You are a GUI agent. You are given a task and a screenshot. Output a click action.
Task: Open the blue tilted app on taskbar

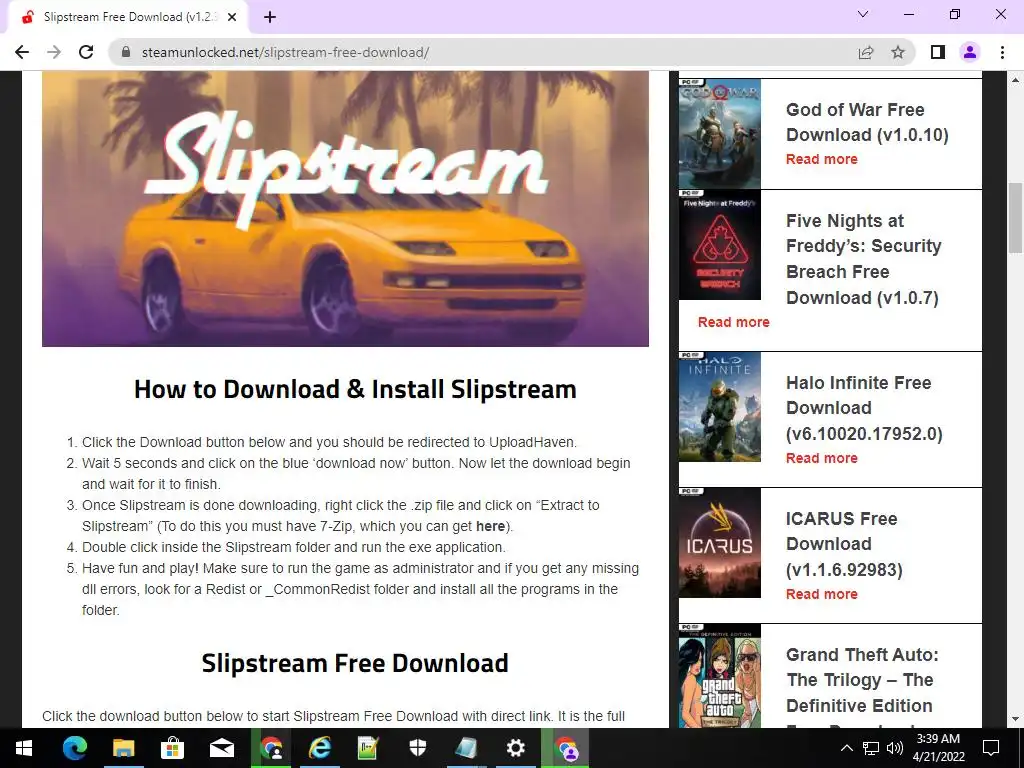pos(466,748)
